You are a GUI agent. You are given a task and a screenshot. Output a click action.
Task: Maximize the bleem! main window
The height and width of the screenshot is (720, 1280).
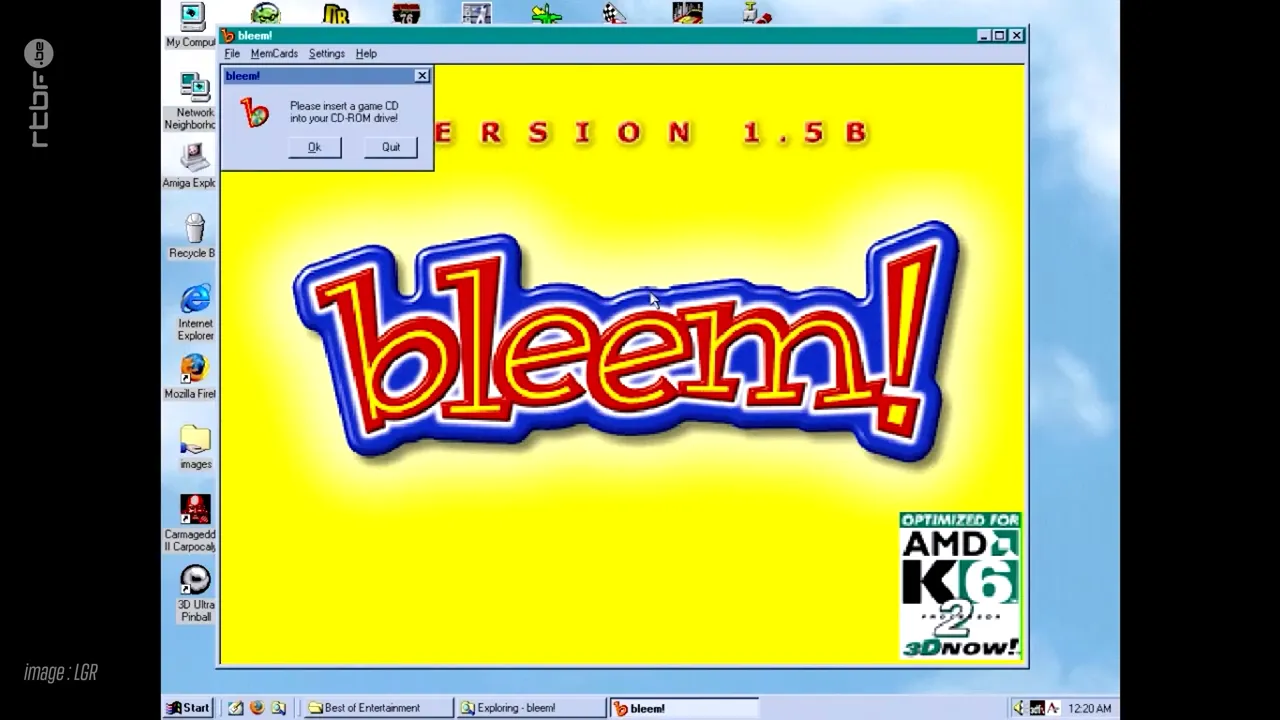click(999, 36)
